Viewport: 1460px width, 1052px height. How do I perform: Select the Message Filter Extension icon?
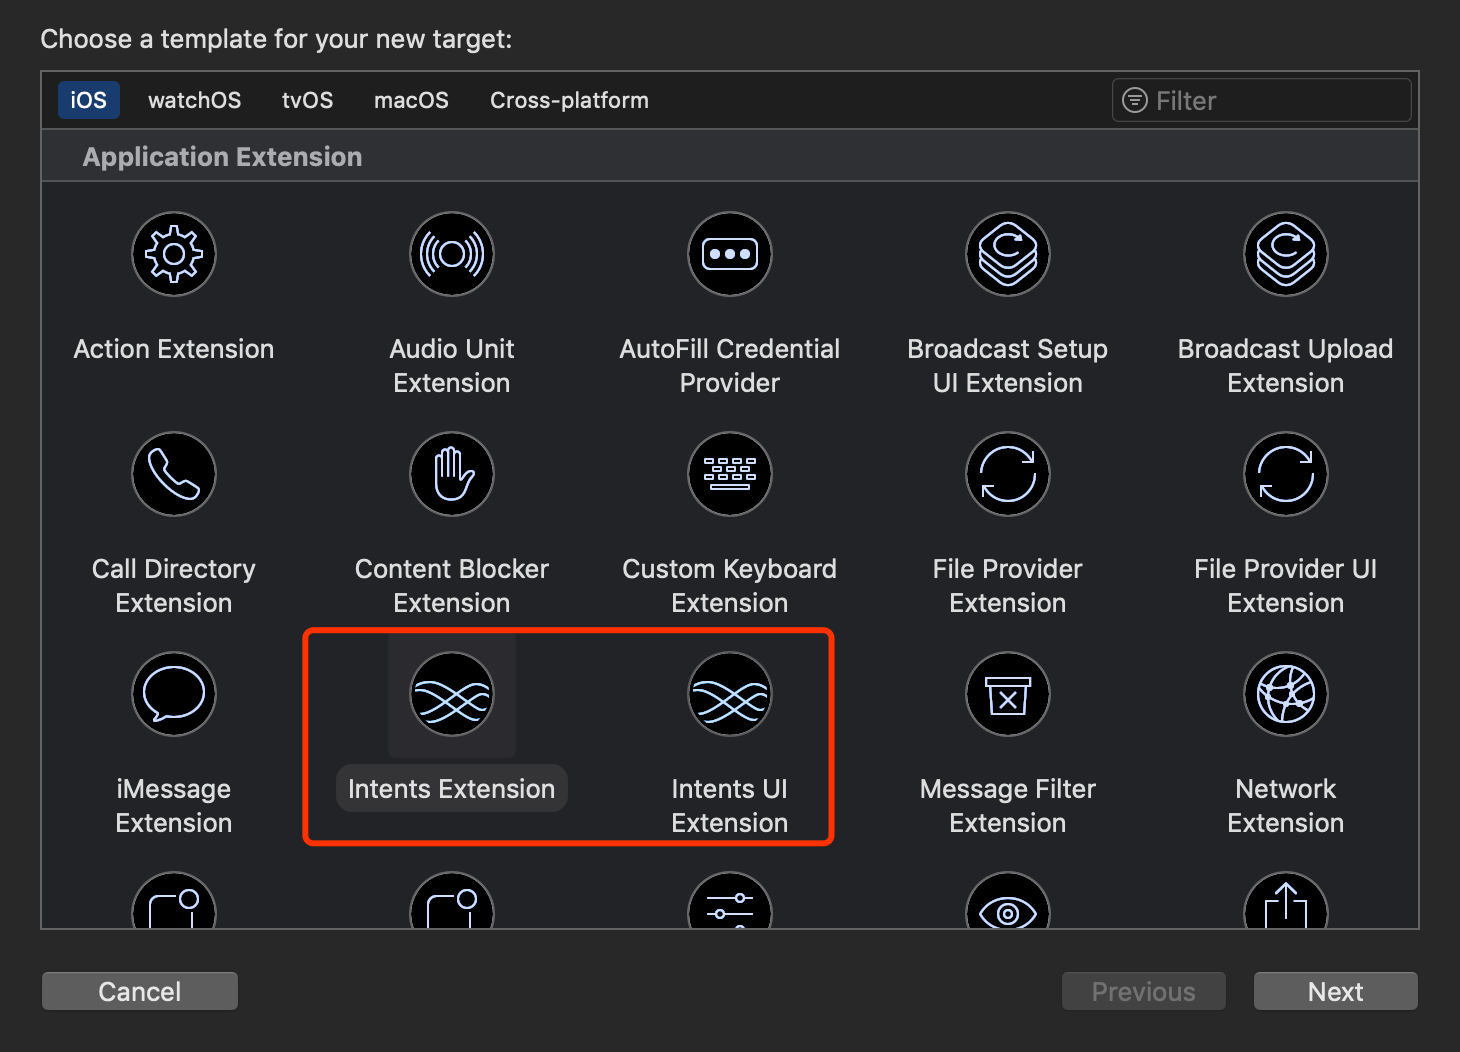[x=1008, y=694]
